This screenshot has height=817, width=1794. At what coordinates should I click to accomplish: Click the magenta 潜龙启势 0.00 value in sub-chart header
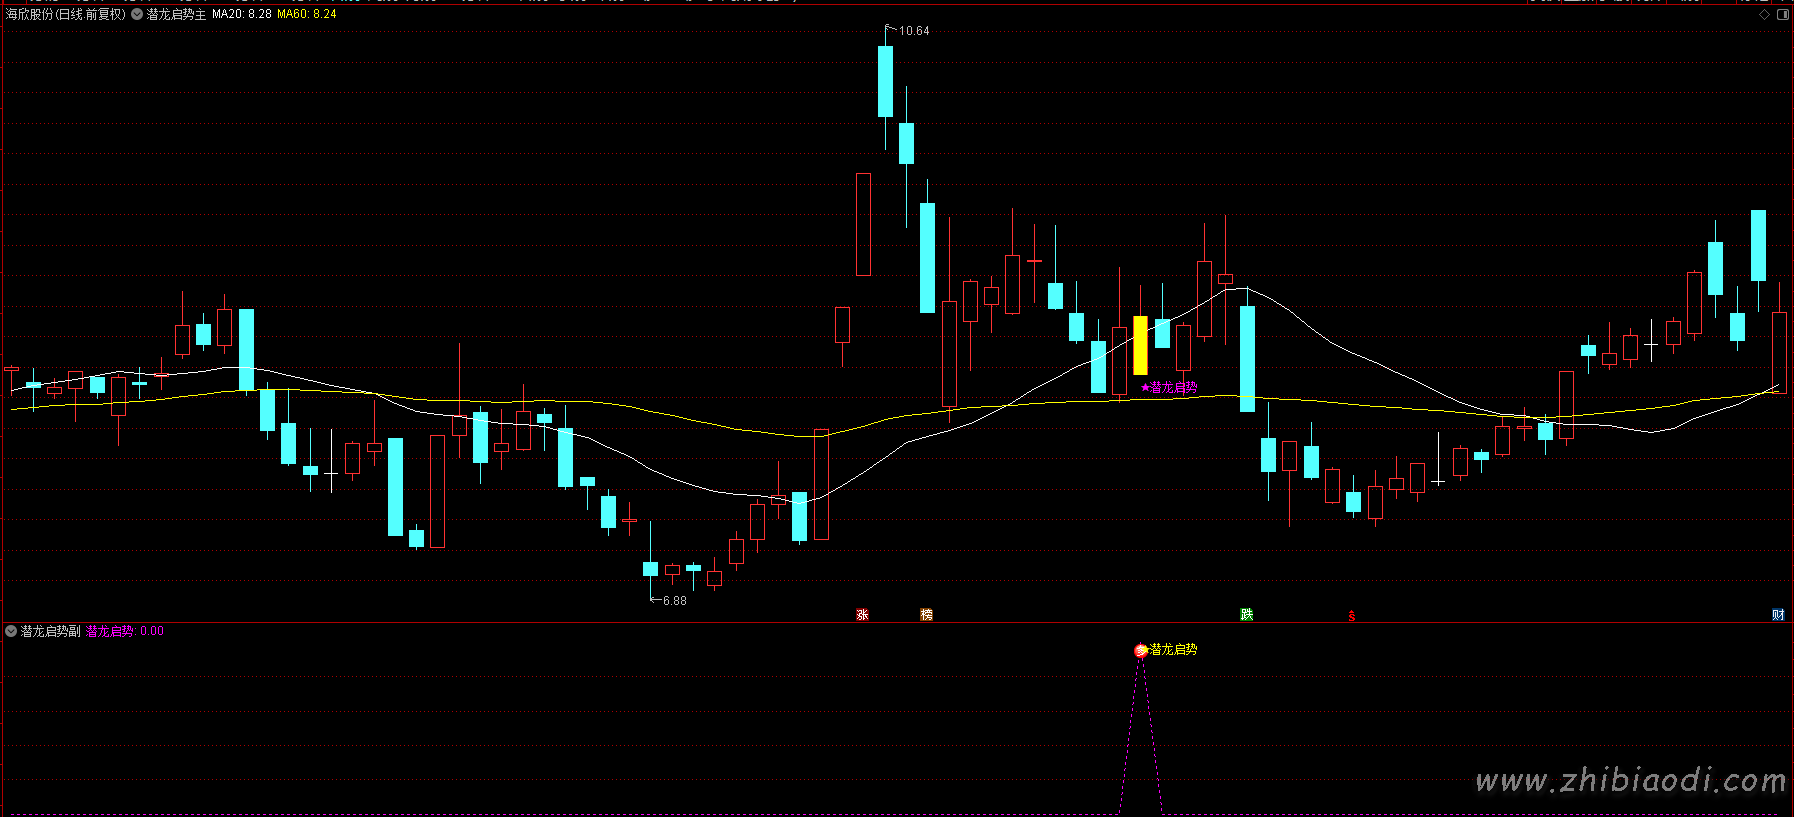click(x=125, y=631)
